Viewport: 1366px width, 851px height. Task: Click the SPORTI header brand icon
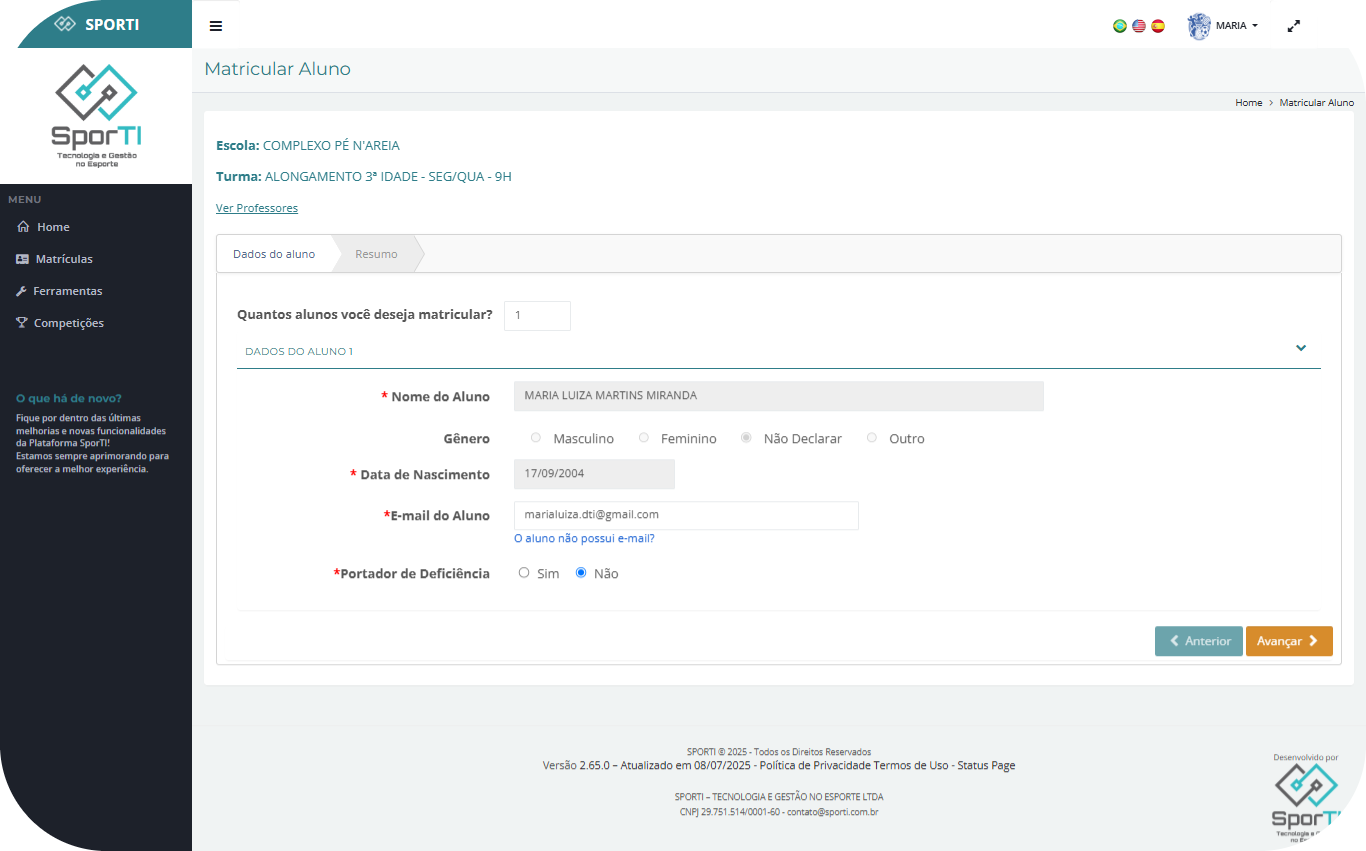click(65, 24)
